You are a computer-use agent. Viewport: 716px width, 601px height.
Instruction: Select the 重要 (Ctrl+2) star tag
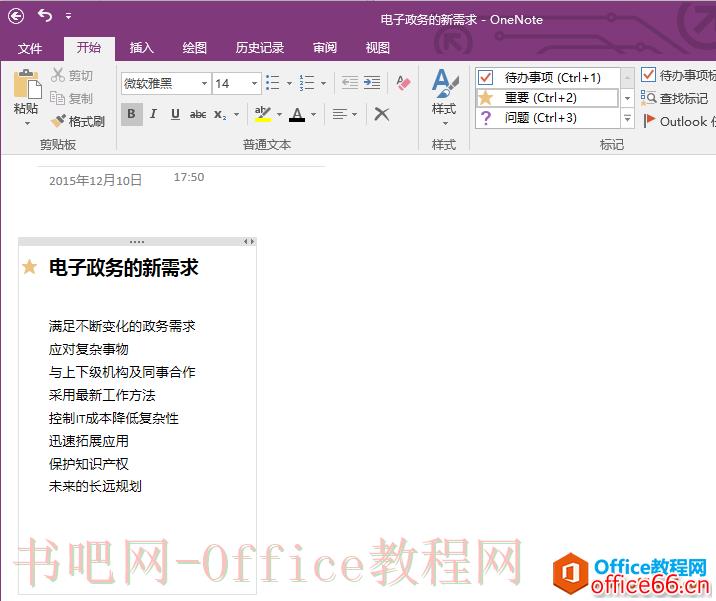point(548,98)
